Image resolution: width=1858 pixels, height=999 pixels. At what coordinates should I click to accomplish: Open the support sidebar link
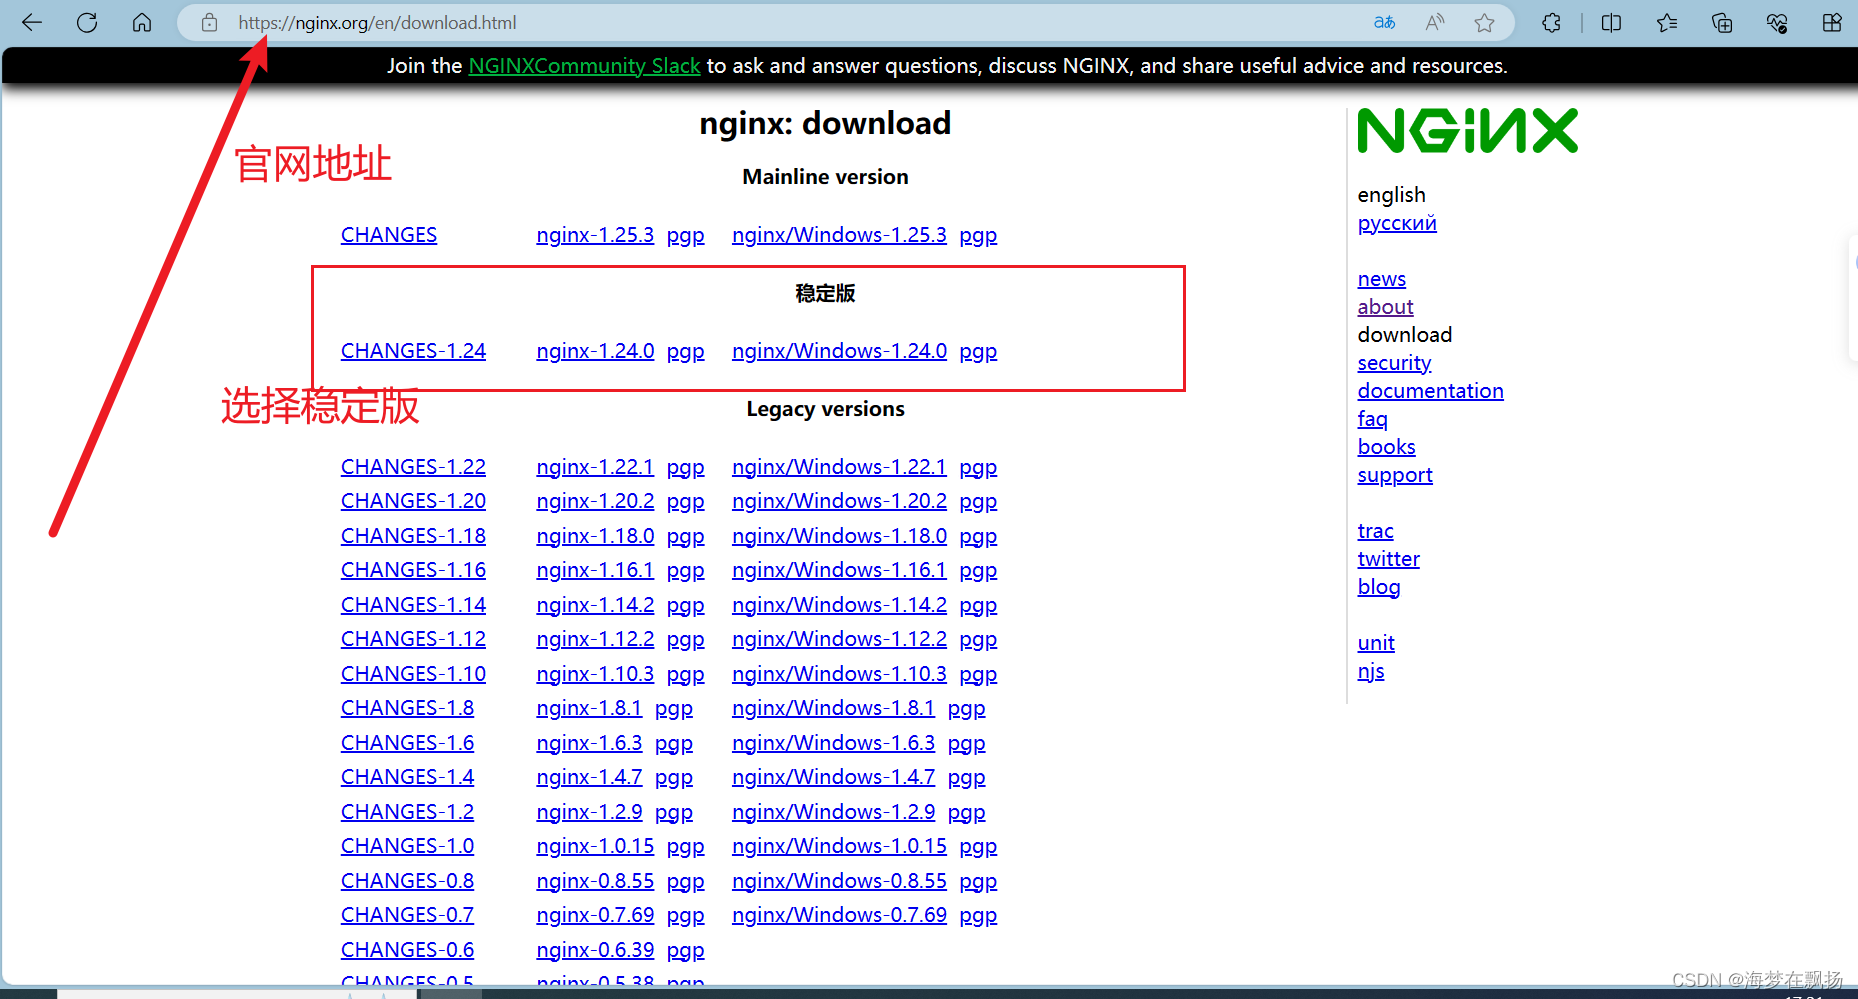1395,475
